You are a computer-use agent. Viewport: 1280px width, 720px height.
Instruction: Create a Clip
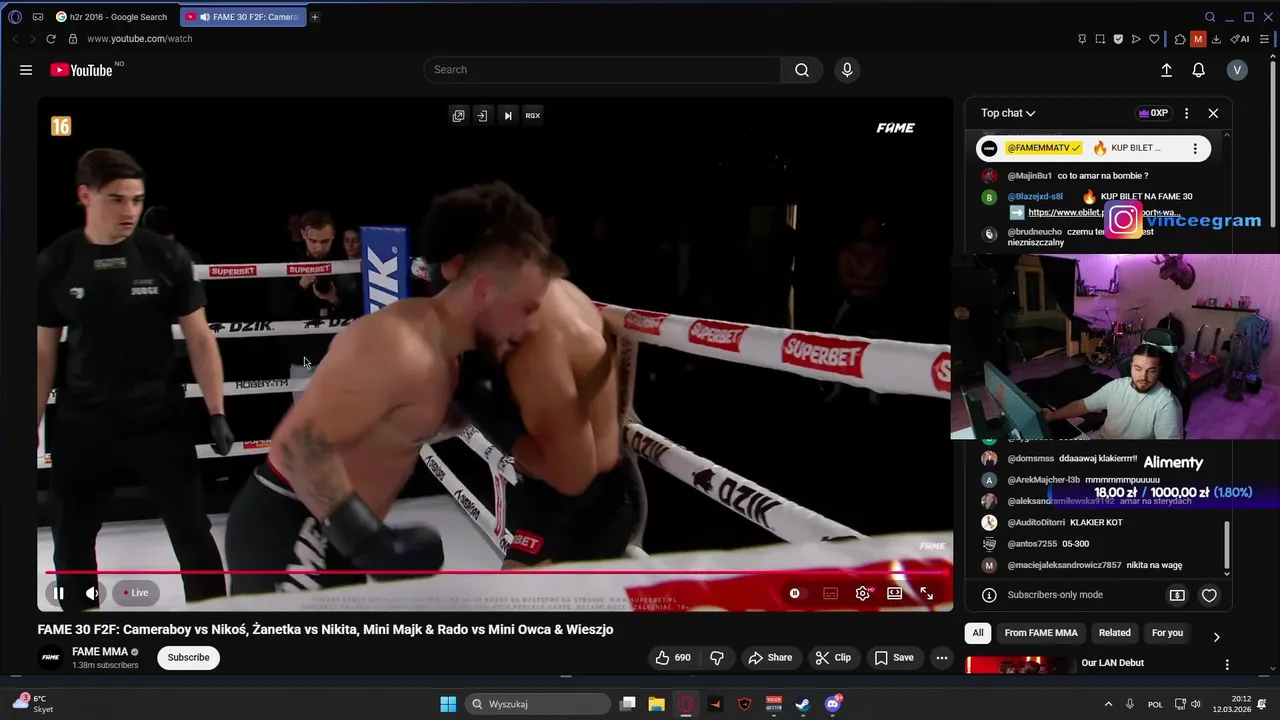(833, 657)
